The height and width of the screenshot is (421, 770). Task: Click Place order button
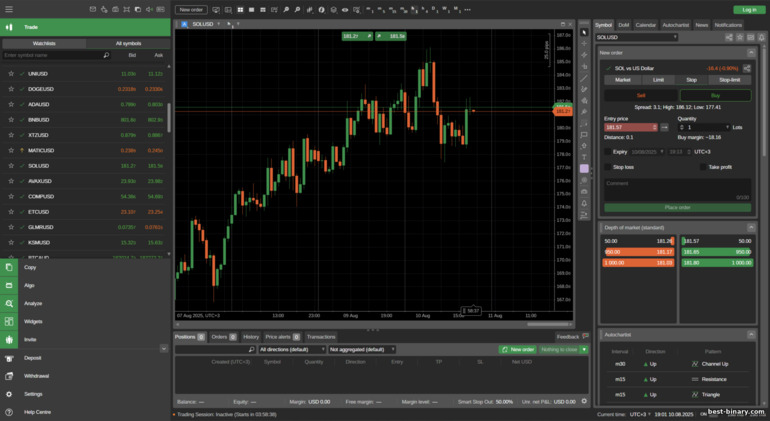[677, 208]
